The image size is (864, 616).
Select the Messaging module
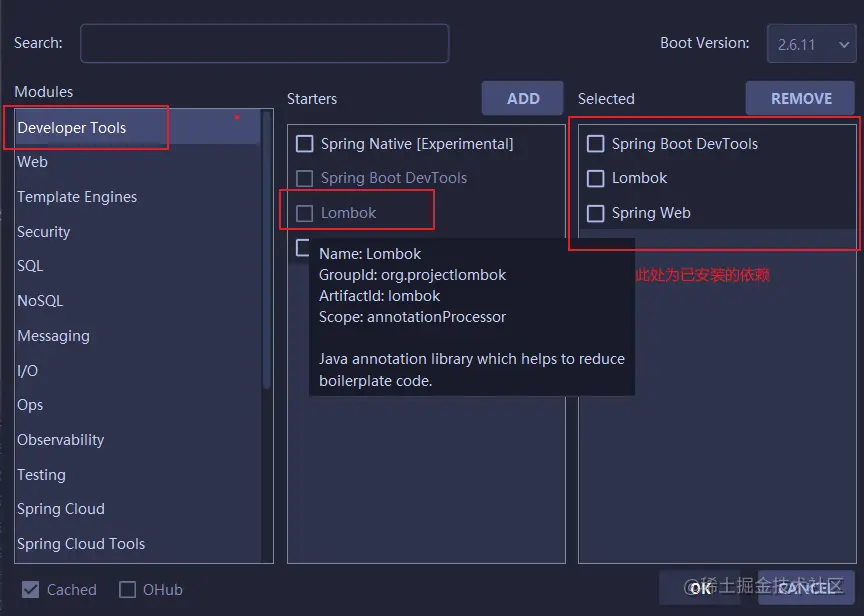pos(138,336)
